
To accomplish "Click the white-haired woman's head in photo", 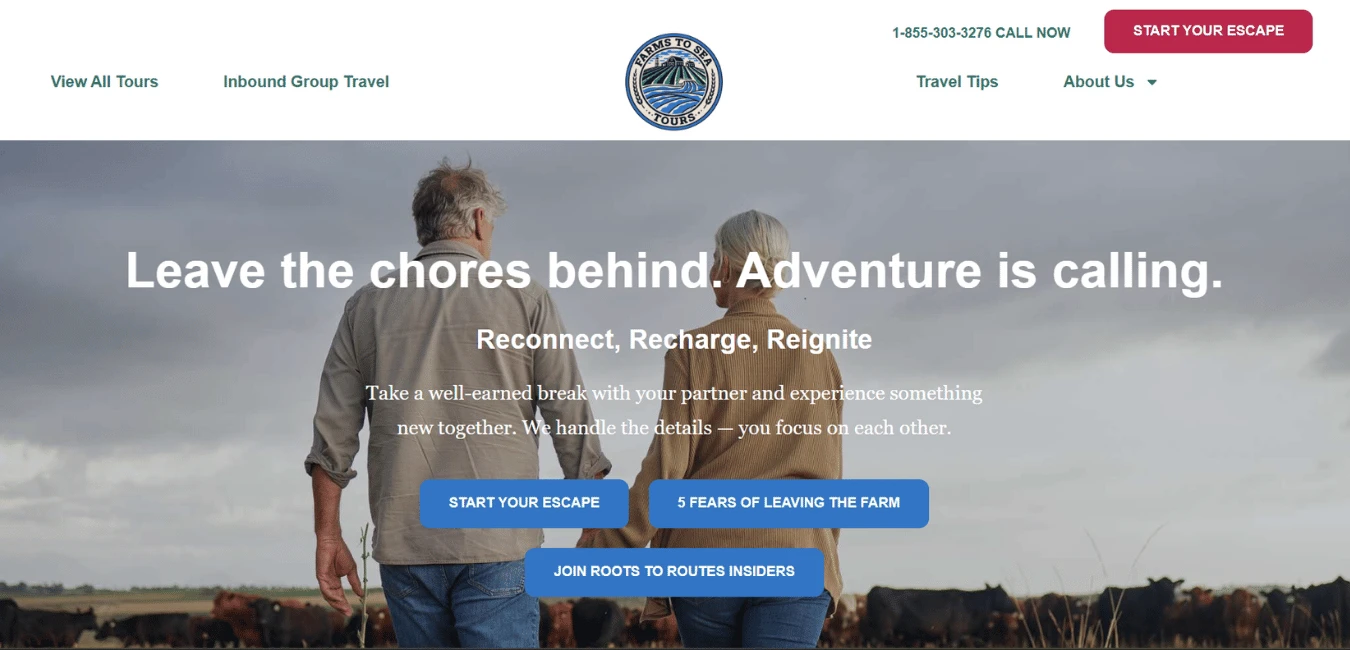I will pos(756,250).
